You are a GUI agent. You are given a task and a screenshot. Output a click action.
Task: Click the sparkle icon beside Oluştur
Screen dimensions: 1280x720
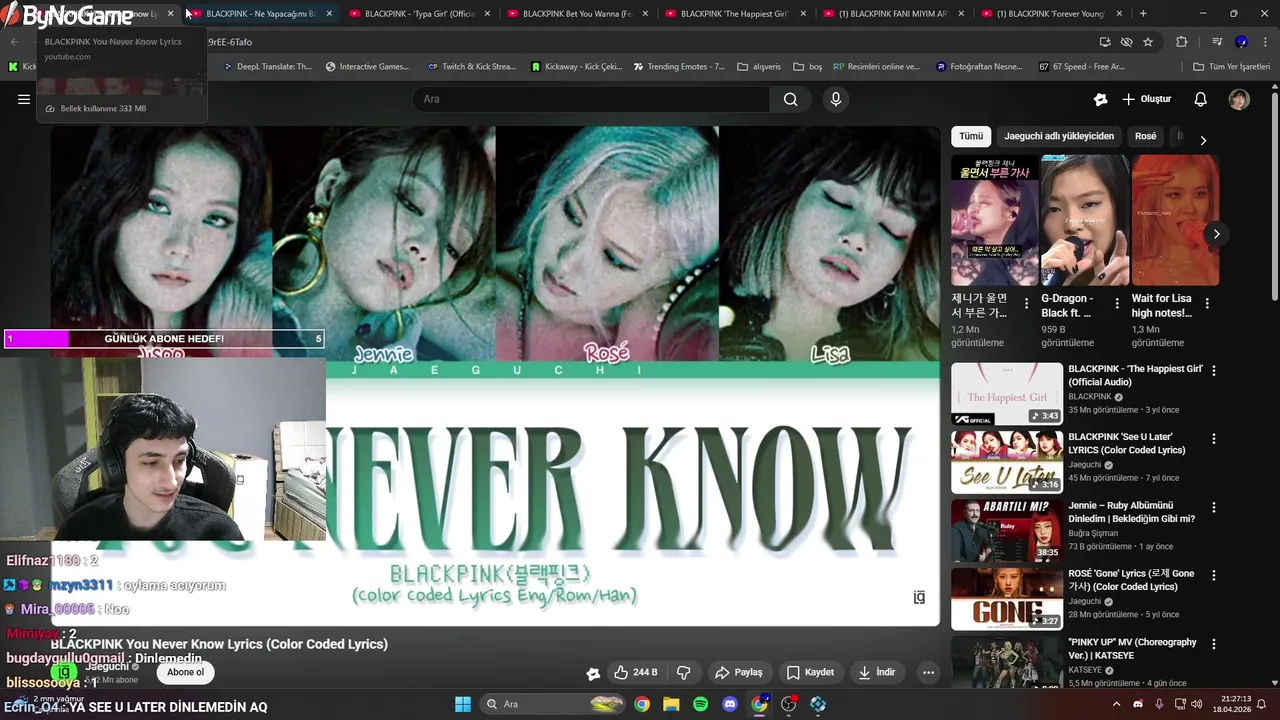[1100, 99]
